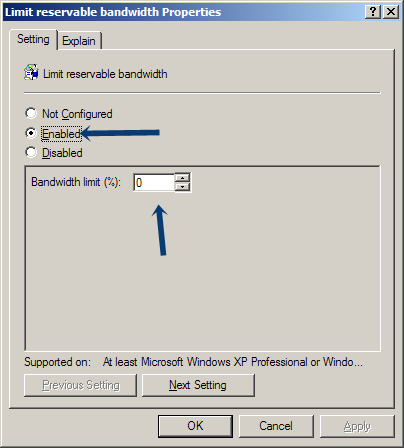Click the Bandwidth limit (%) label

(x=76, y=182)
